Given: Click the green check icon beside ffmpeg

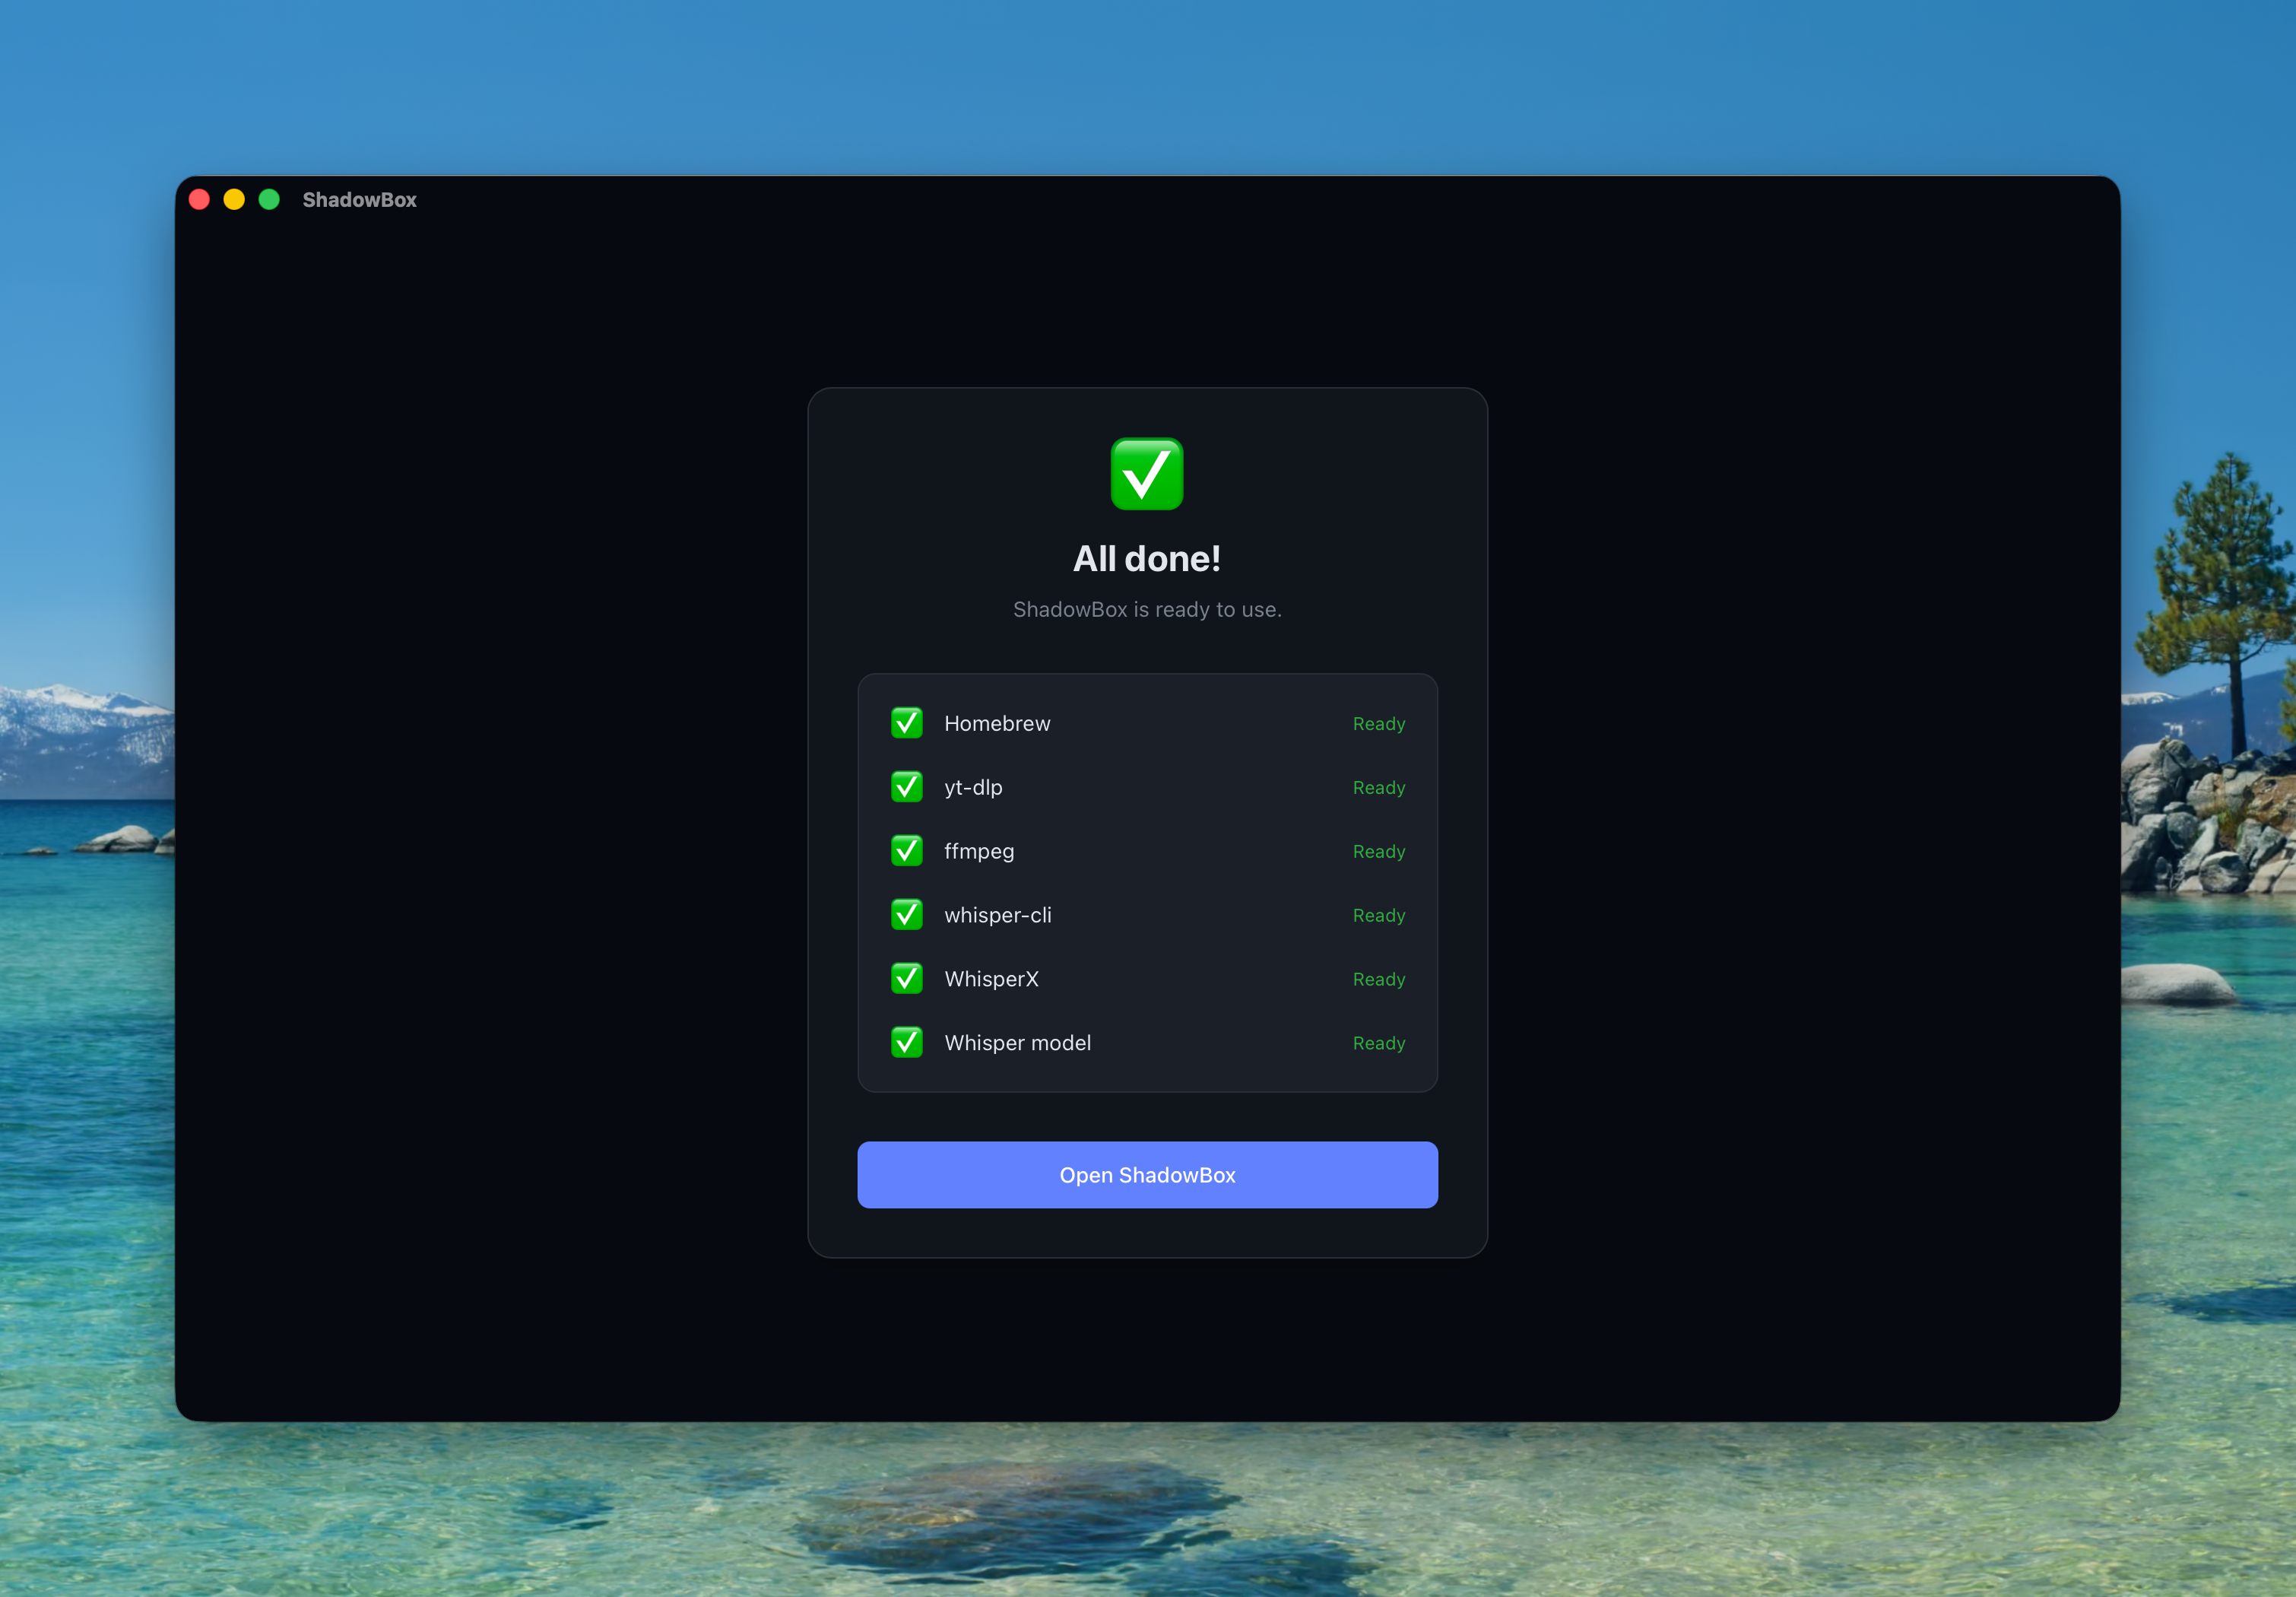Looking at the screenshot, I should click(x=907, y=851).
